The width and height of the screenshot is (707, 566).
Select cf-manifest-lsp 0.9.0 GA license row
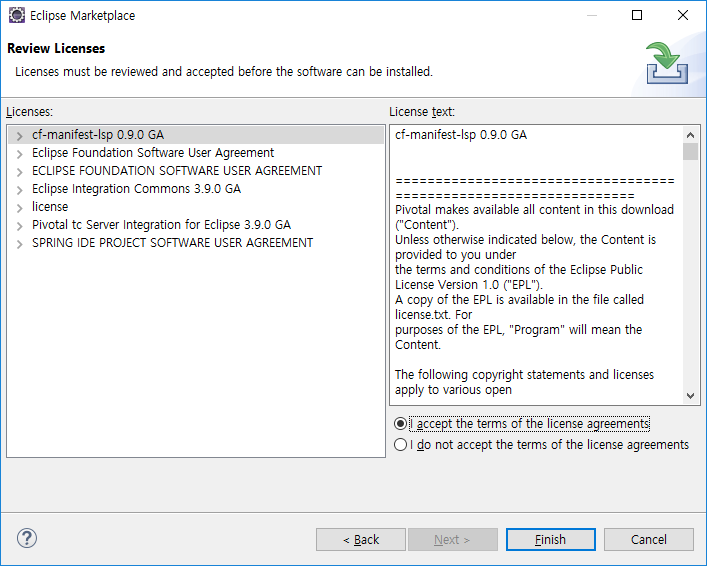click(x=196, y=135)
